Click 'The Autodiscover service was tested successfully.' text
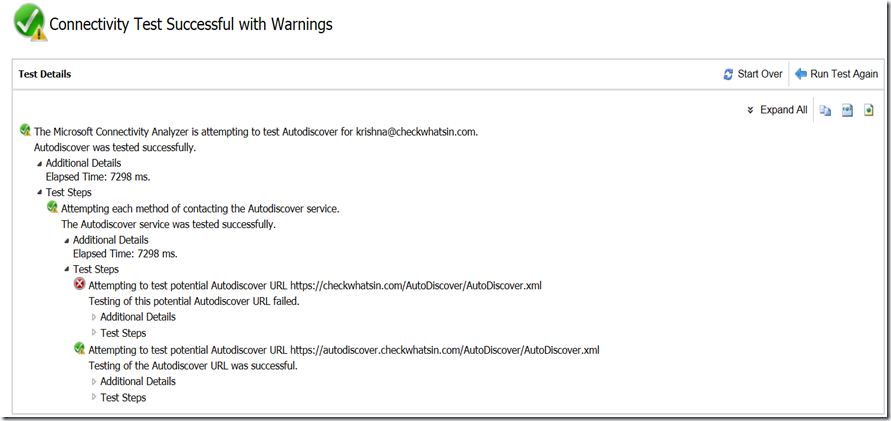This screenshot has height=421, width=891. (168, 224)
